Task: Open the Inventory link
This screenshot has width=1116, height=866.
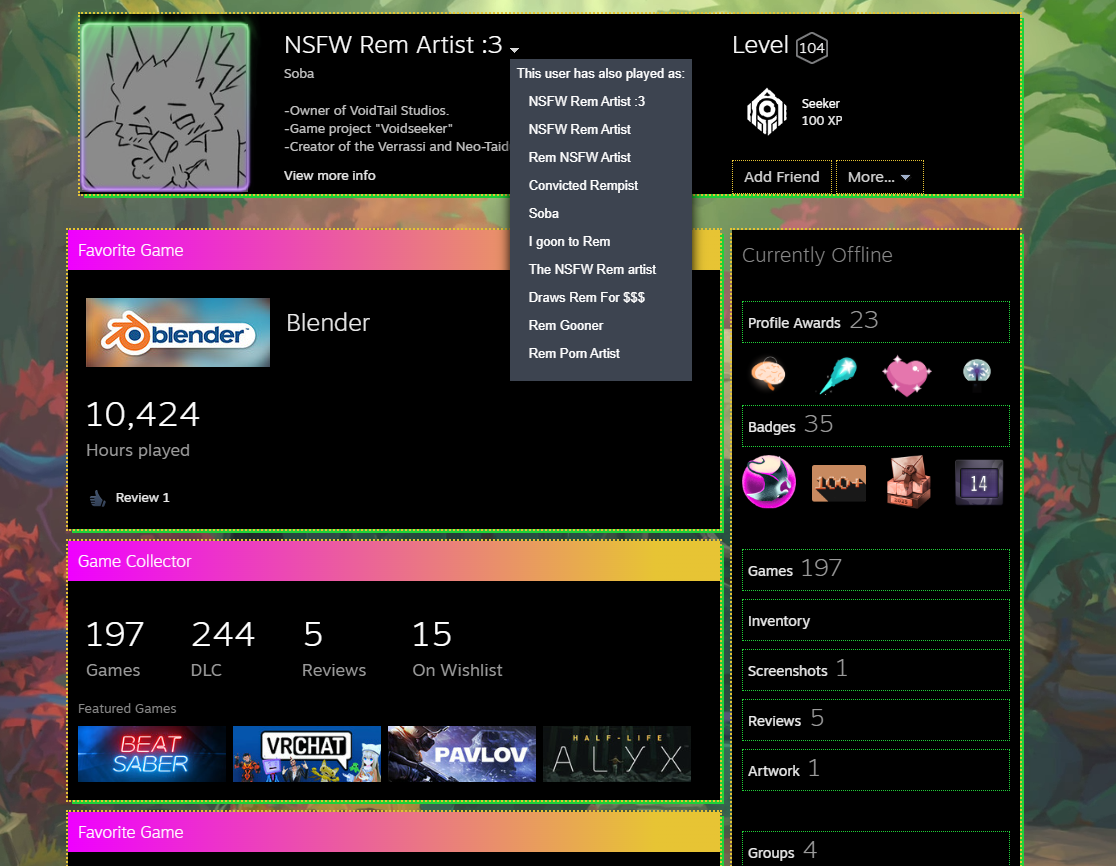Action: (x=875, y=621)
